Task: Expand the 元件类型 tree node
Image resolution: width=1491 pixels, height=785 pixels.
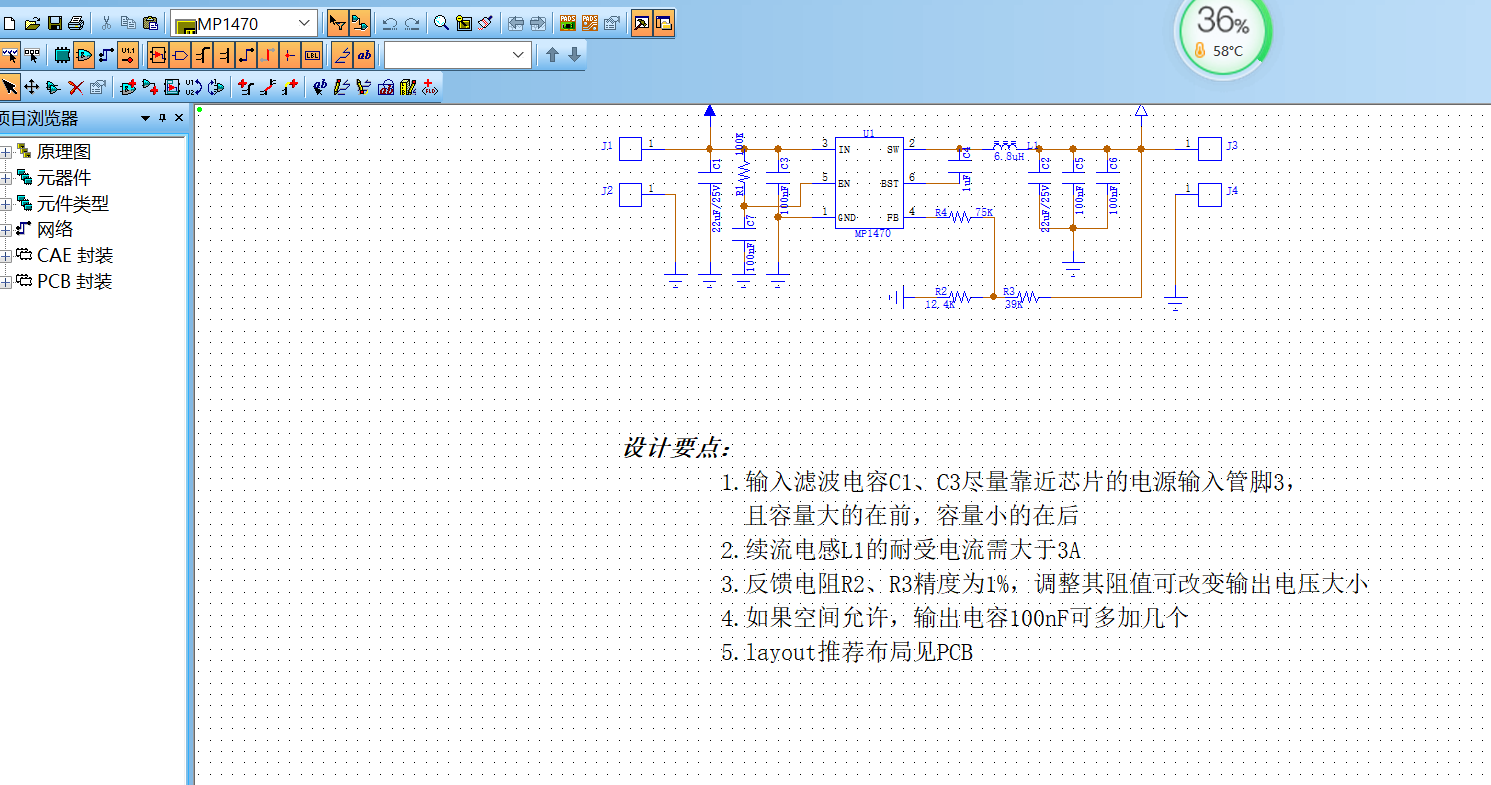Action: [6, 204]
